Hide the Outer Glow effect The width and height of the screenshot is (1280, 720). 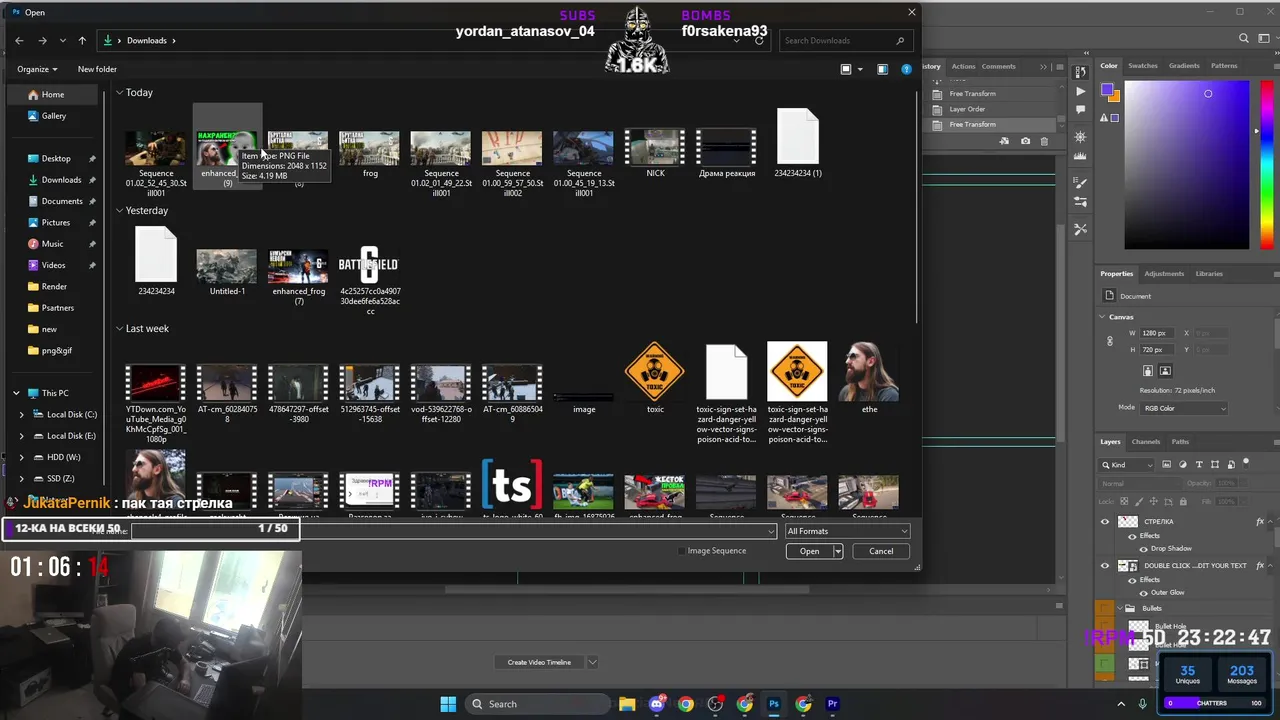point(1142,592)
